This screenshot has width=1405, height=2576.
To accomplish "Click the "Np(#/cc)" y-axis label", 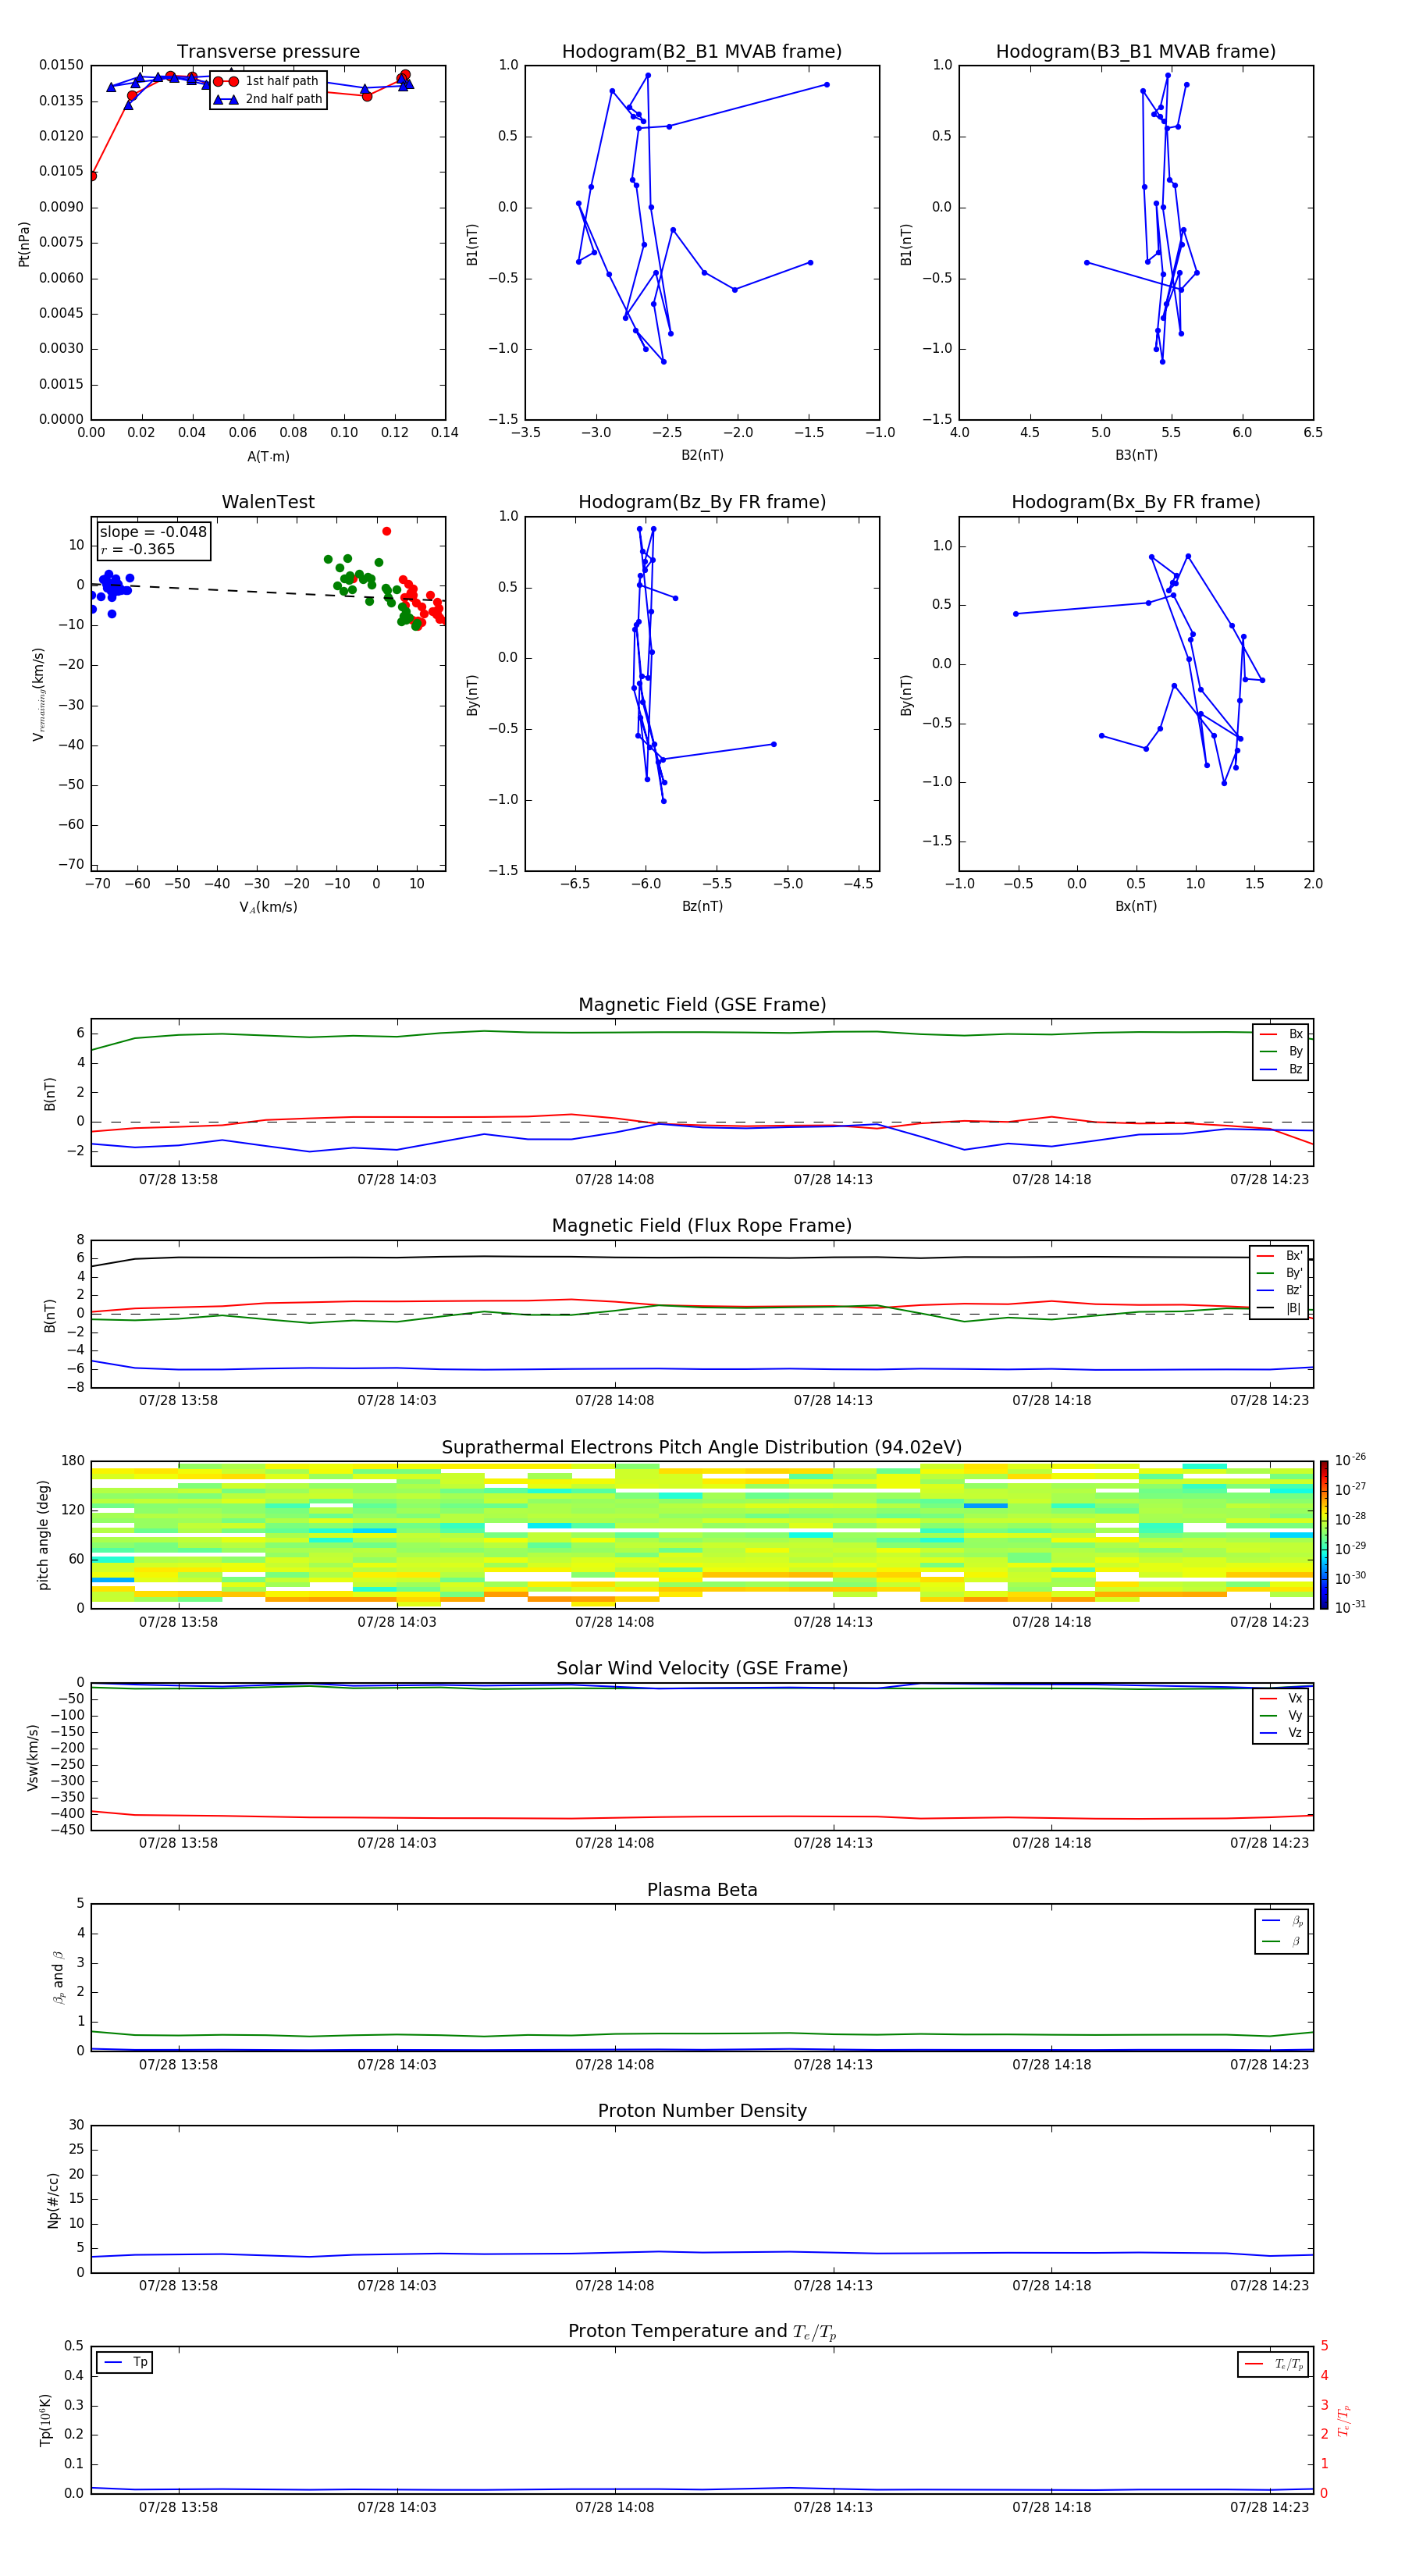I will [54, 2200].
